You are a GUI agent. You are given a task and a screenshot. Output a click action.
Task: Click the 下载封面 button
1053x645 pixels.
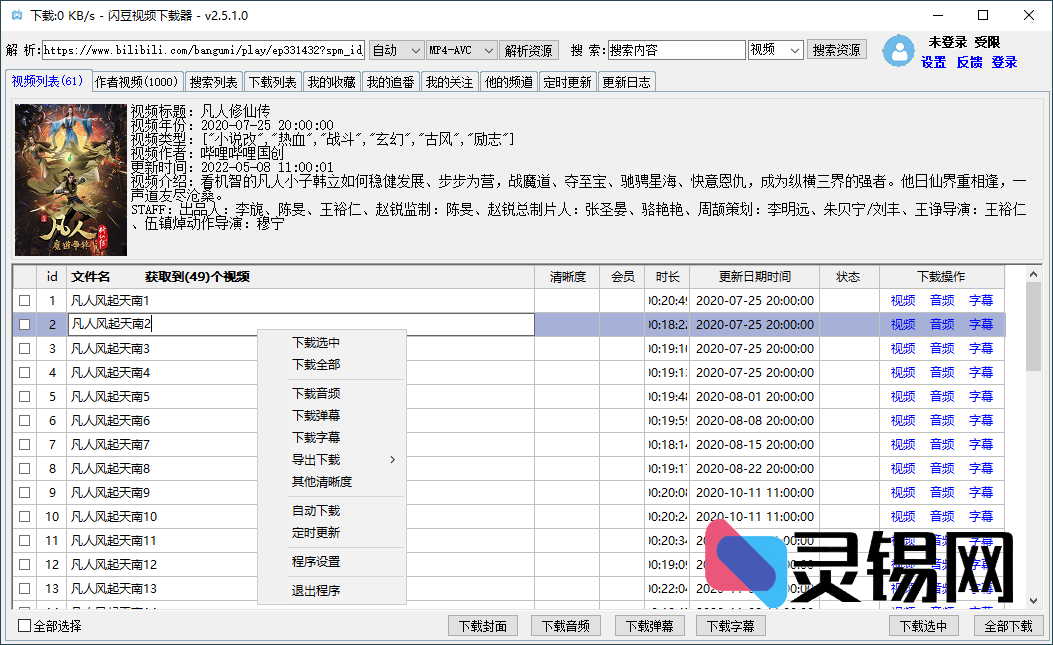click(482, 625)
